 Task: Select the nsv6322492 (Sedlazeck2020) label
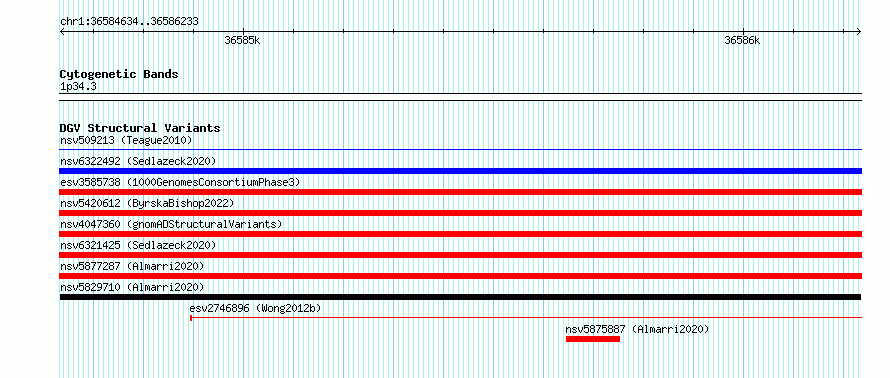click(x=138, y=161)
